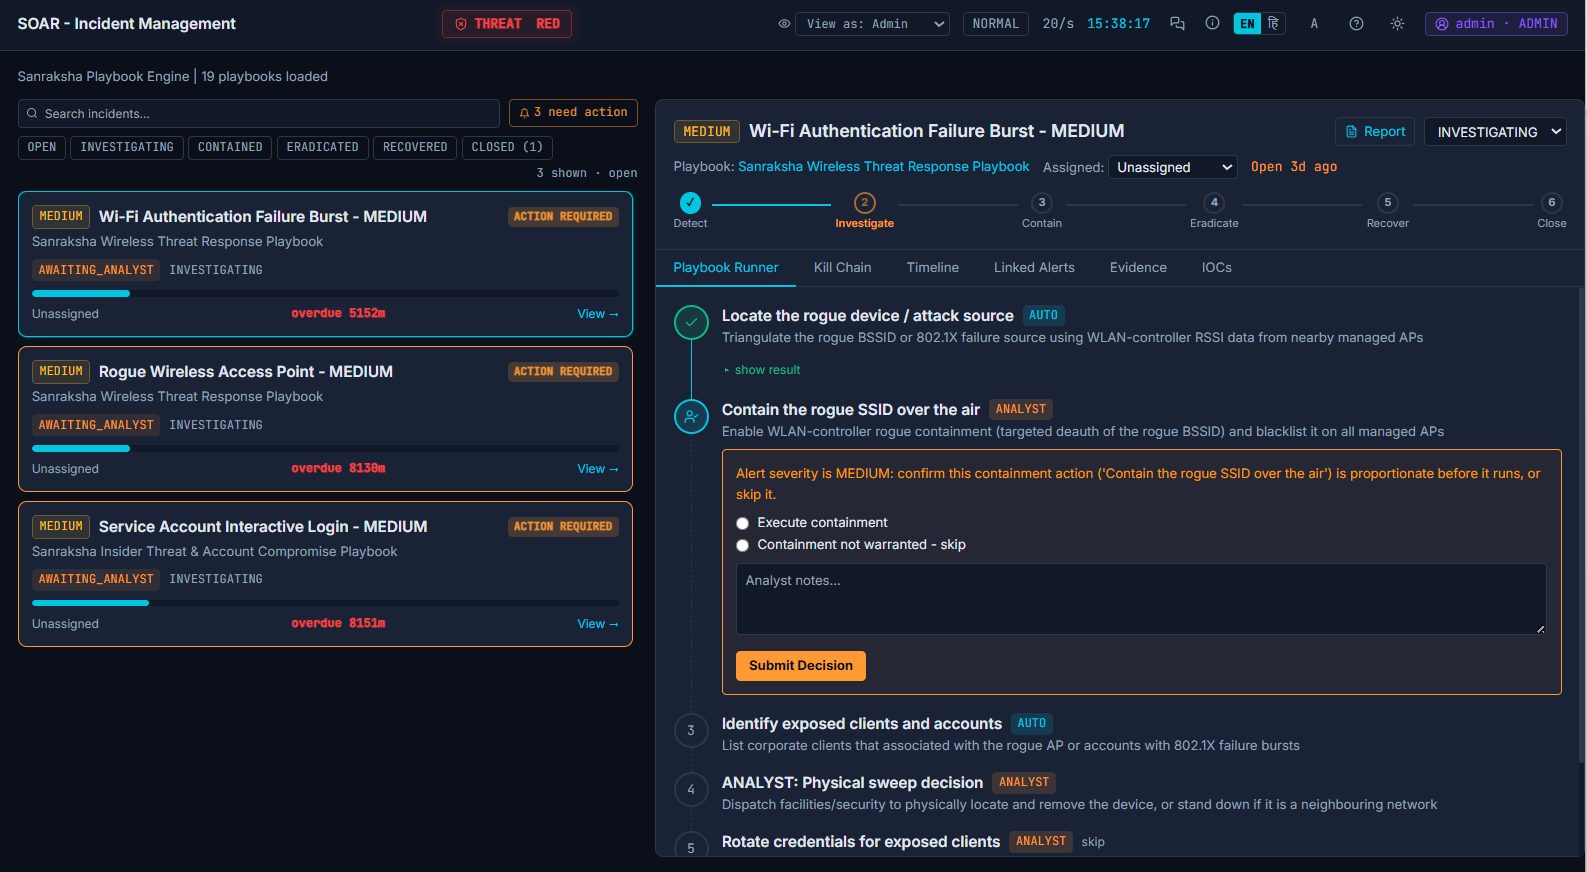Viewport: 1587px width, 872px height.
Task: Click the bell '3 need action' button
Action: [x=573, y=113]
